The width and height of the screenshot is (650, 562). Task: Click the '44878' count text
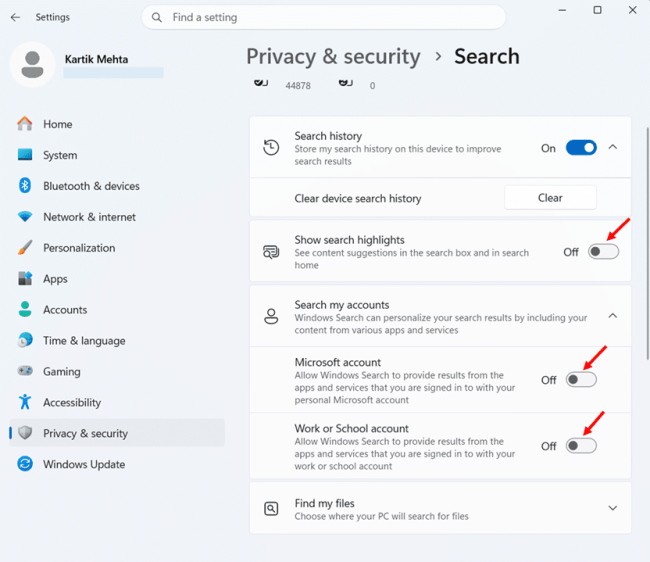click(x=298, y=86)
